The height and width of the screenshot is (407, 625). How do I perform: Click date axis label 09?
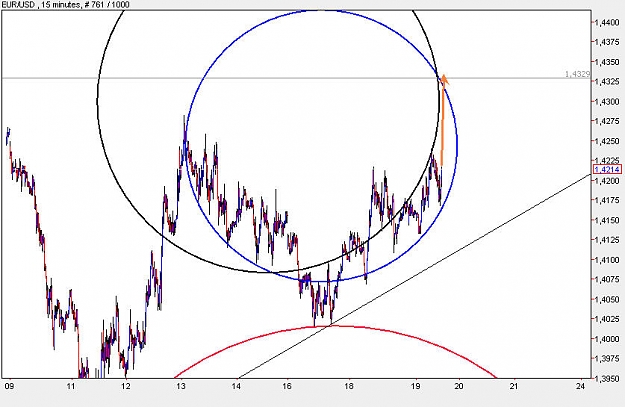[x=9, y=386]
